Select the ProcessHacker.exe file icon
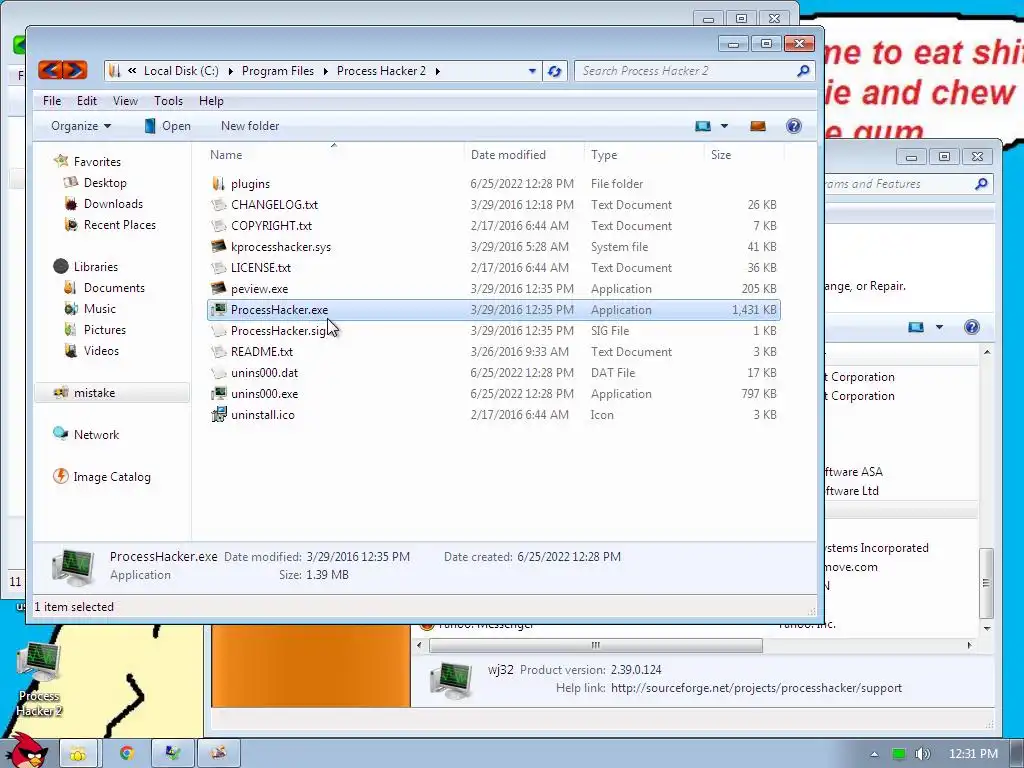This screenshot has height=768, width=1024. coord(219,310)
